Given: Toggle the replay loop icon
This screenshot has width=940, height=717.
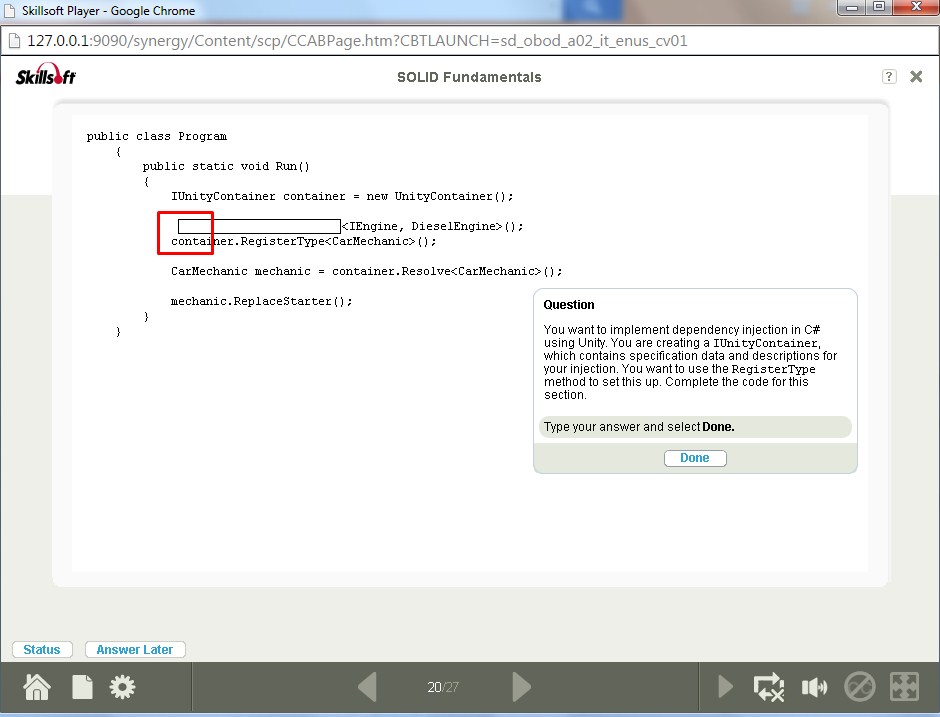Looking at the screenshot, I should 769,687.
